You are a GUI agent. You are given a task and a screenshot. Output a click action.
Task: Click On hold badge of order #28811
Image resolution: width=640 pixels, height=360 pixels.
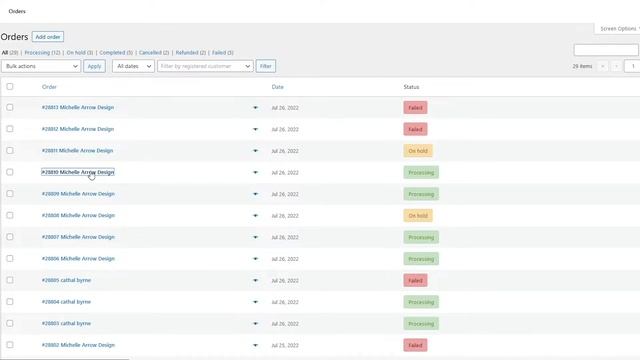(418, 151)
